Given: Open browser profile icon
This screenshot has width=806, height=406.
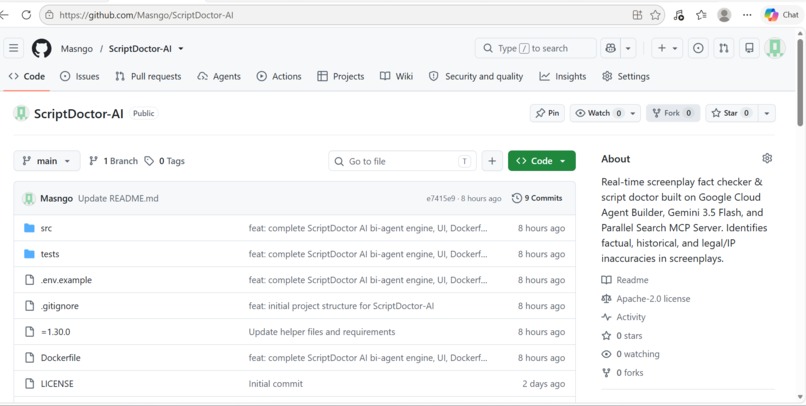Looking at the screenshot, I should coord(724,15).
